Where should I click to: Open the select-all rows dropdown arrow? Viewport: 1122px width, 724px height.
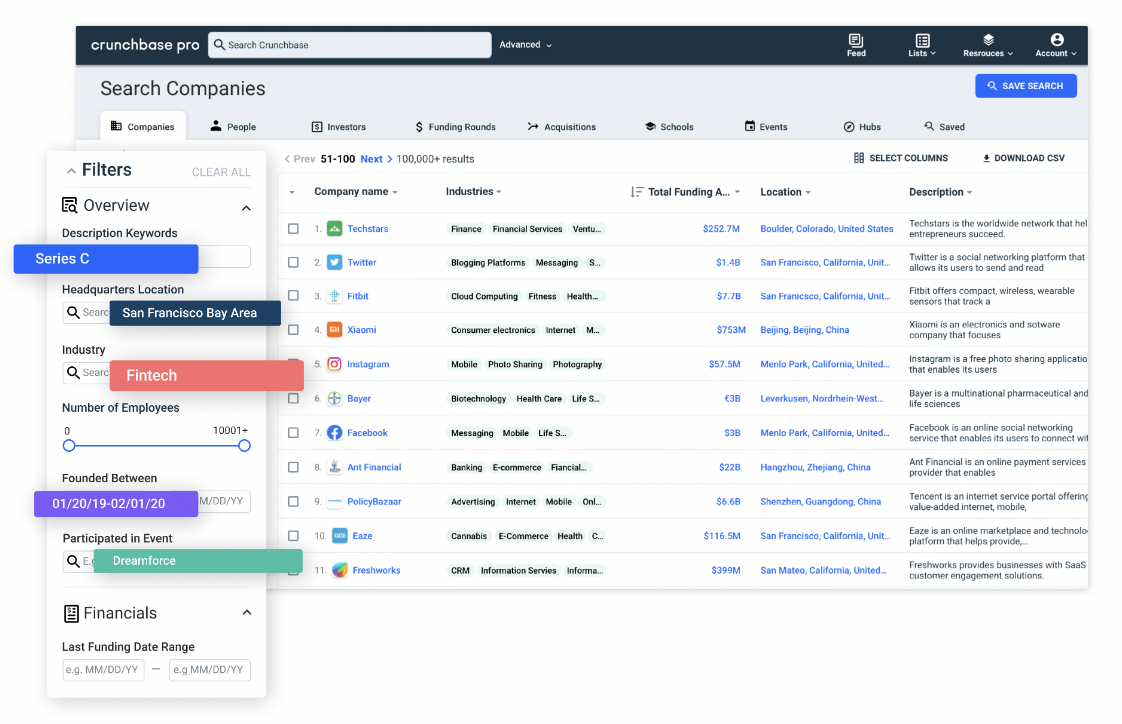click(292, 192)
